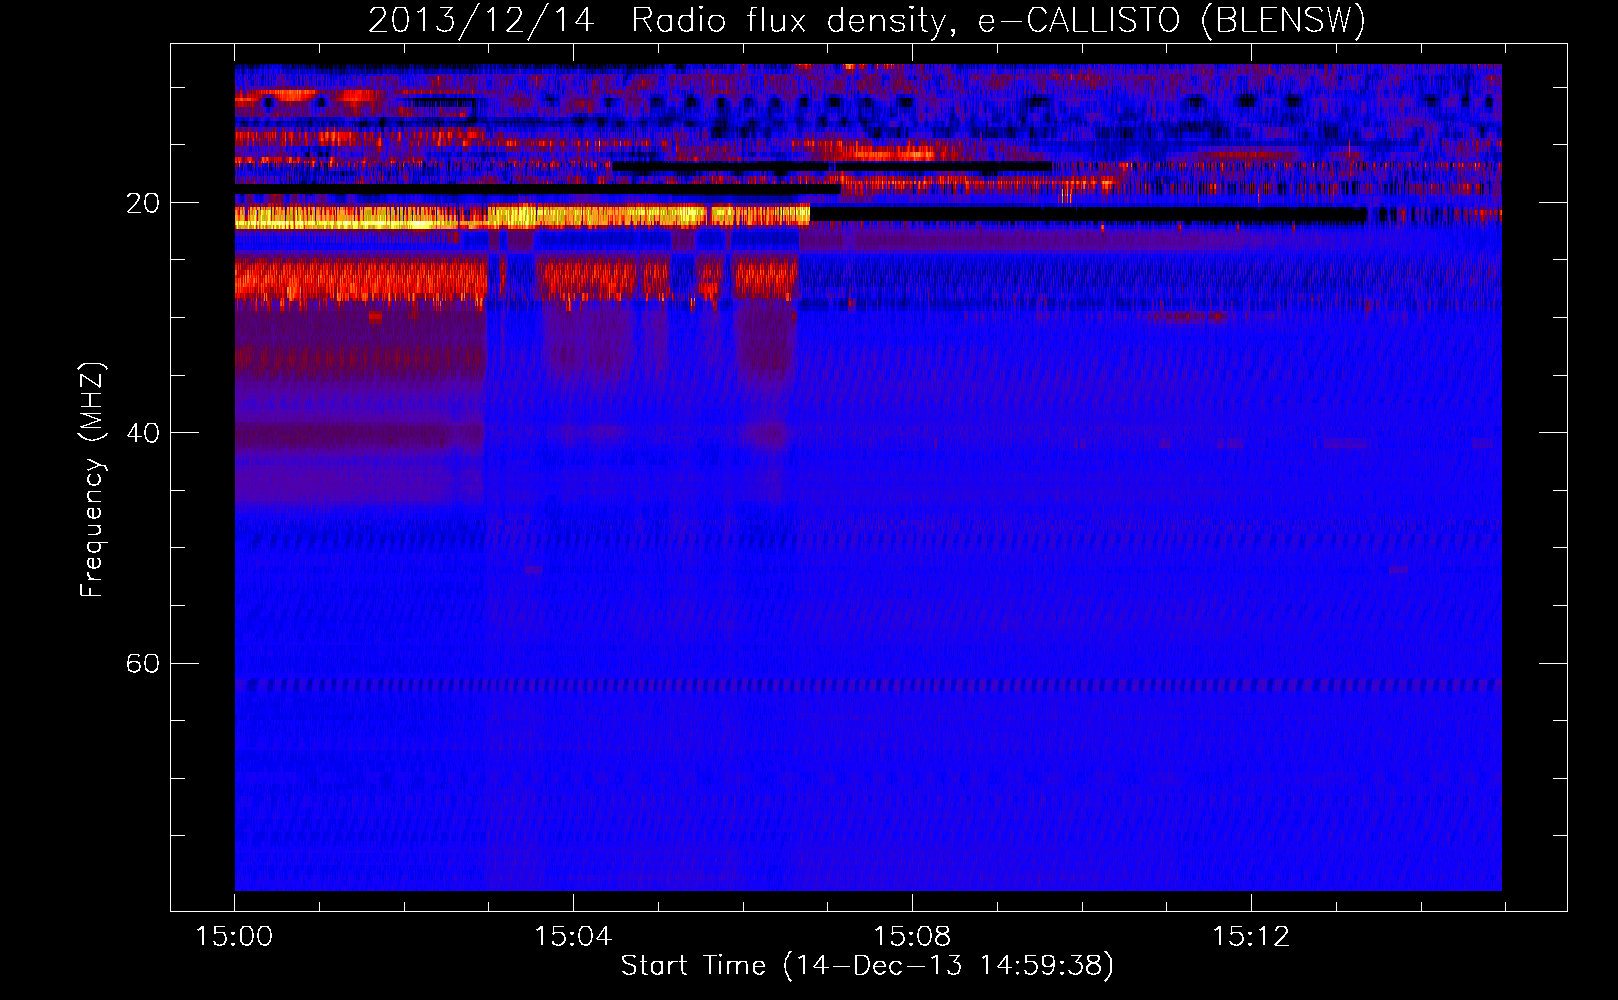Click the bright yellow emission band near 20 MHz
The width and height of the screenshot is (1618, 1000).
tap(522, 216)
